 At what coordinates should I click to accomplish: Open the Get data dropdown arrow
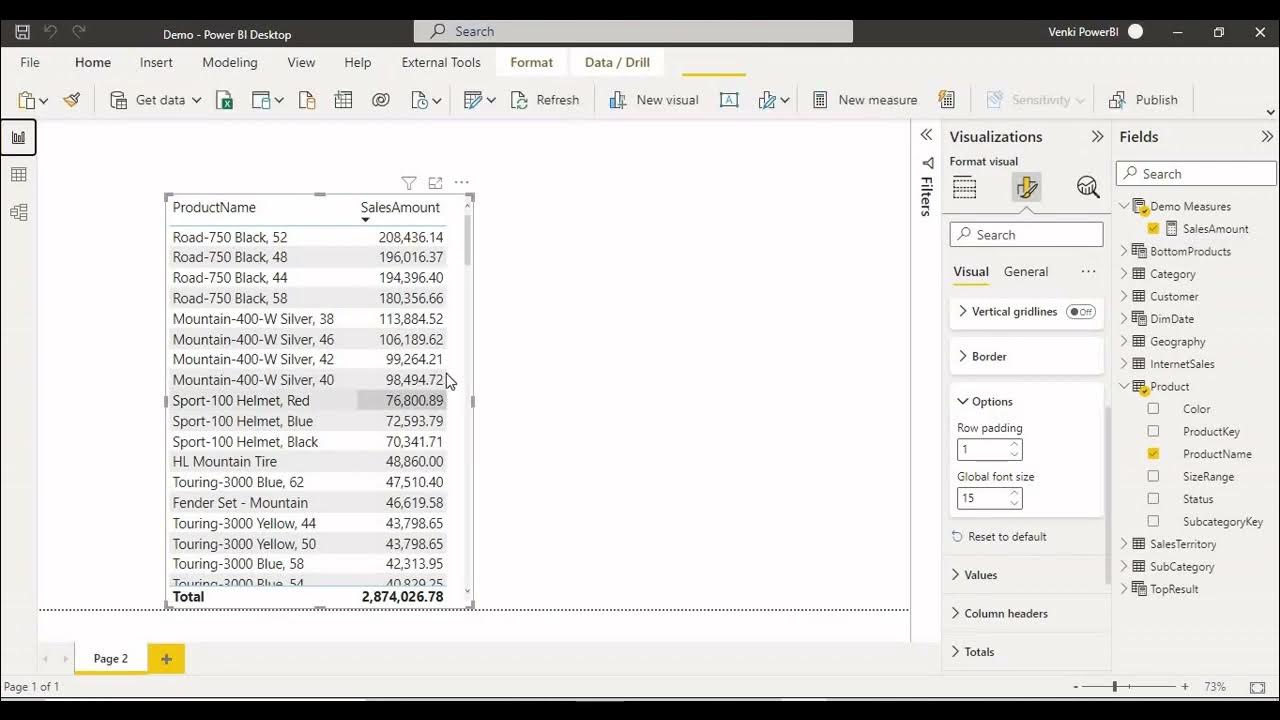point(196,100)
